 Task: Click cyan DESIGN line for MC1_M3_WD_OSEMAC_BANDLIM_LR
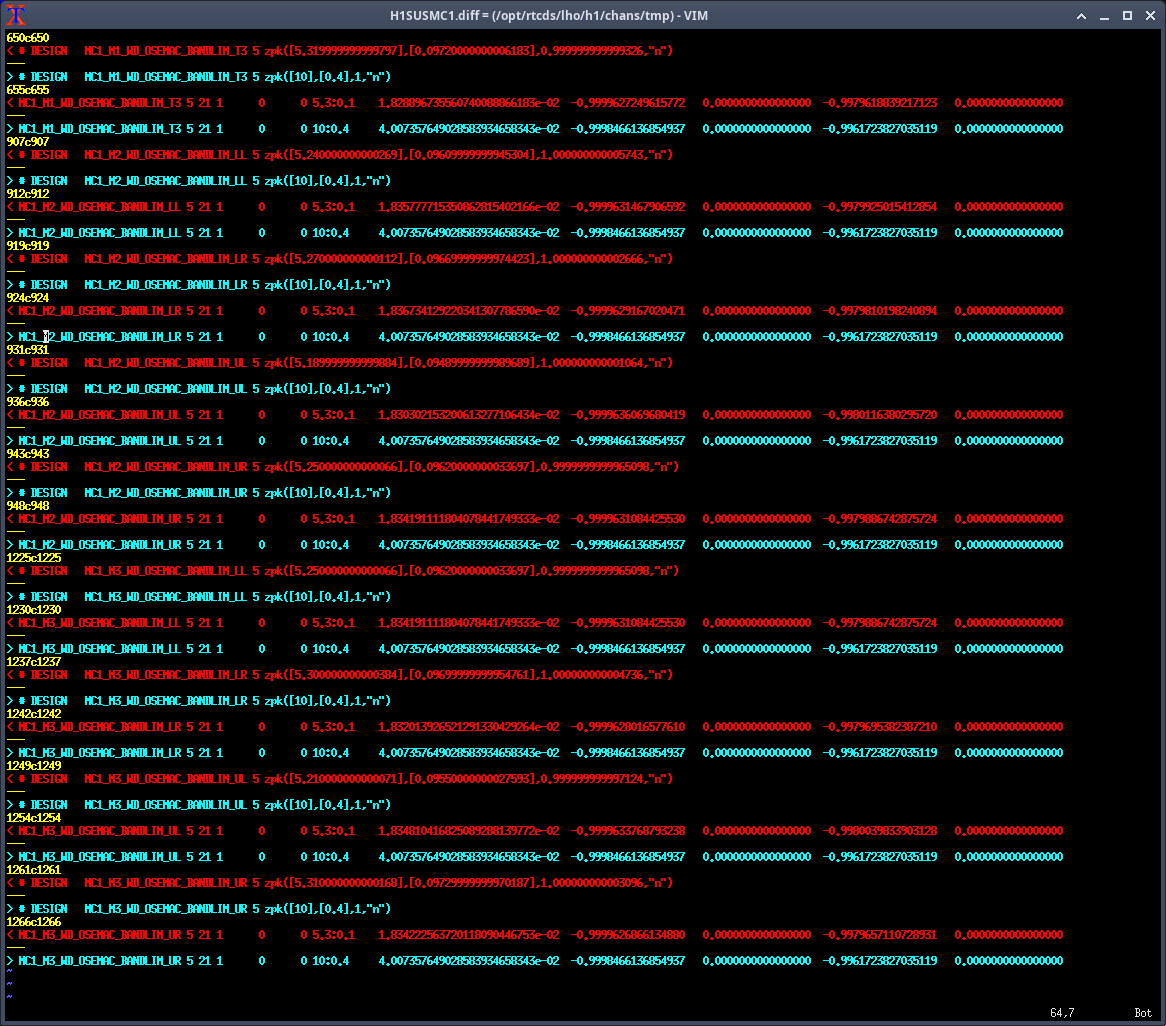point(200,700)
